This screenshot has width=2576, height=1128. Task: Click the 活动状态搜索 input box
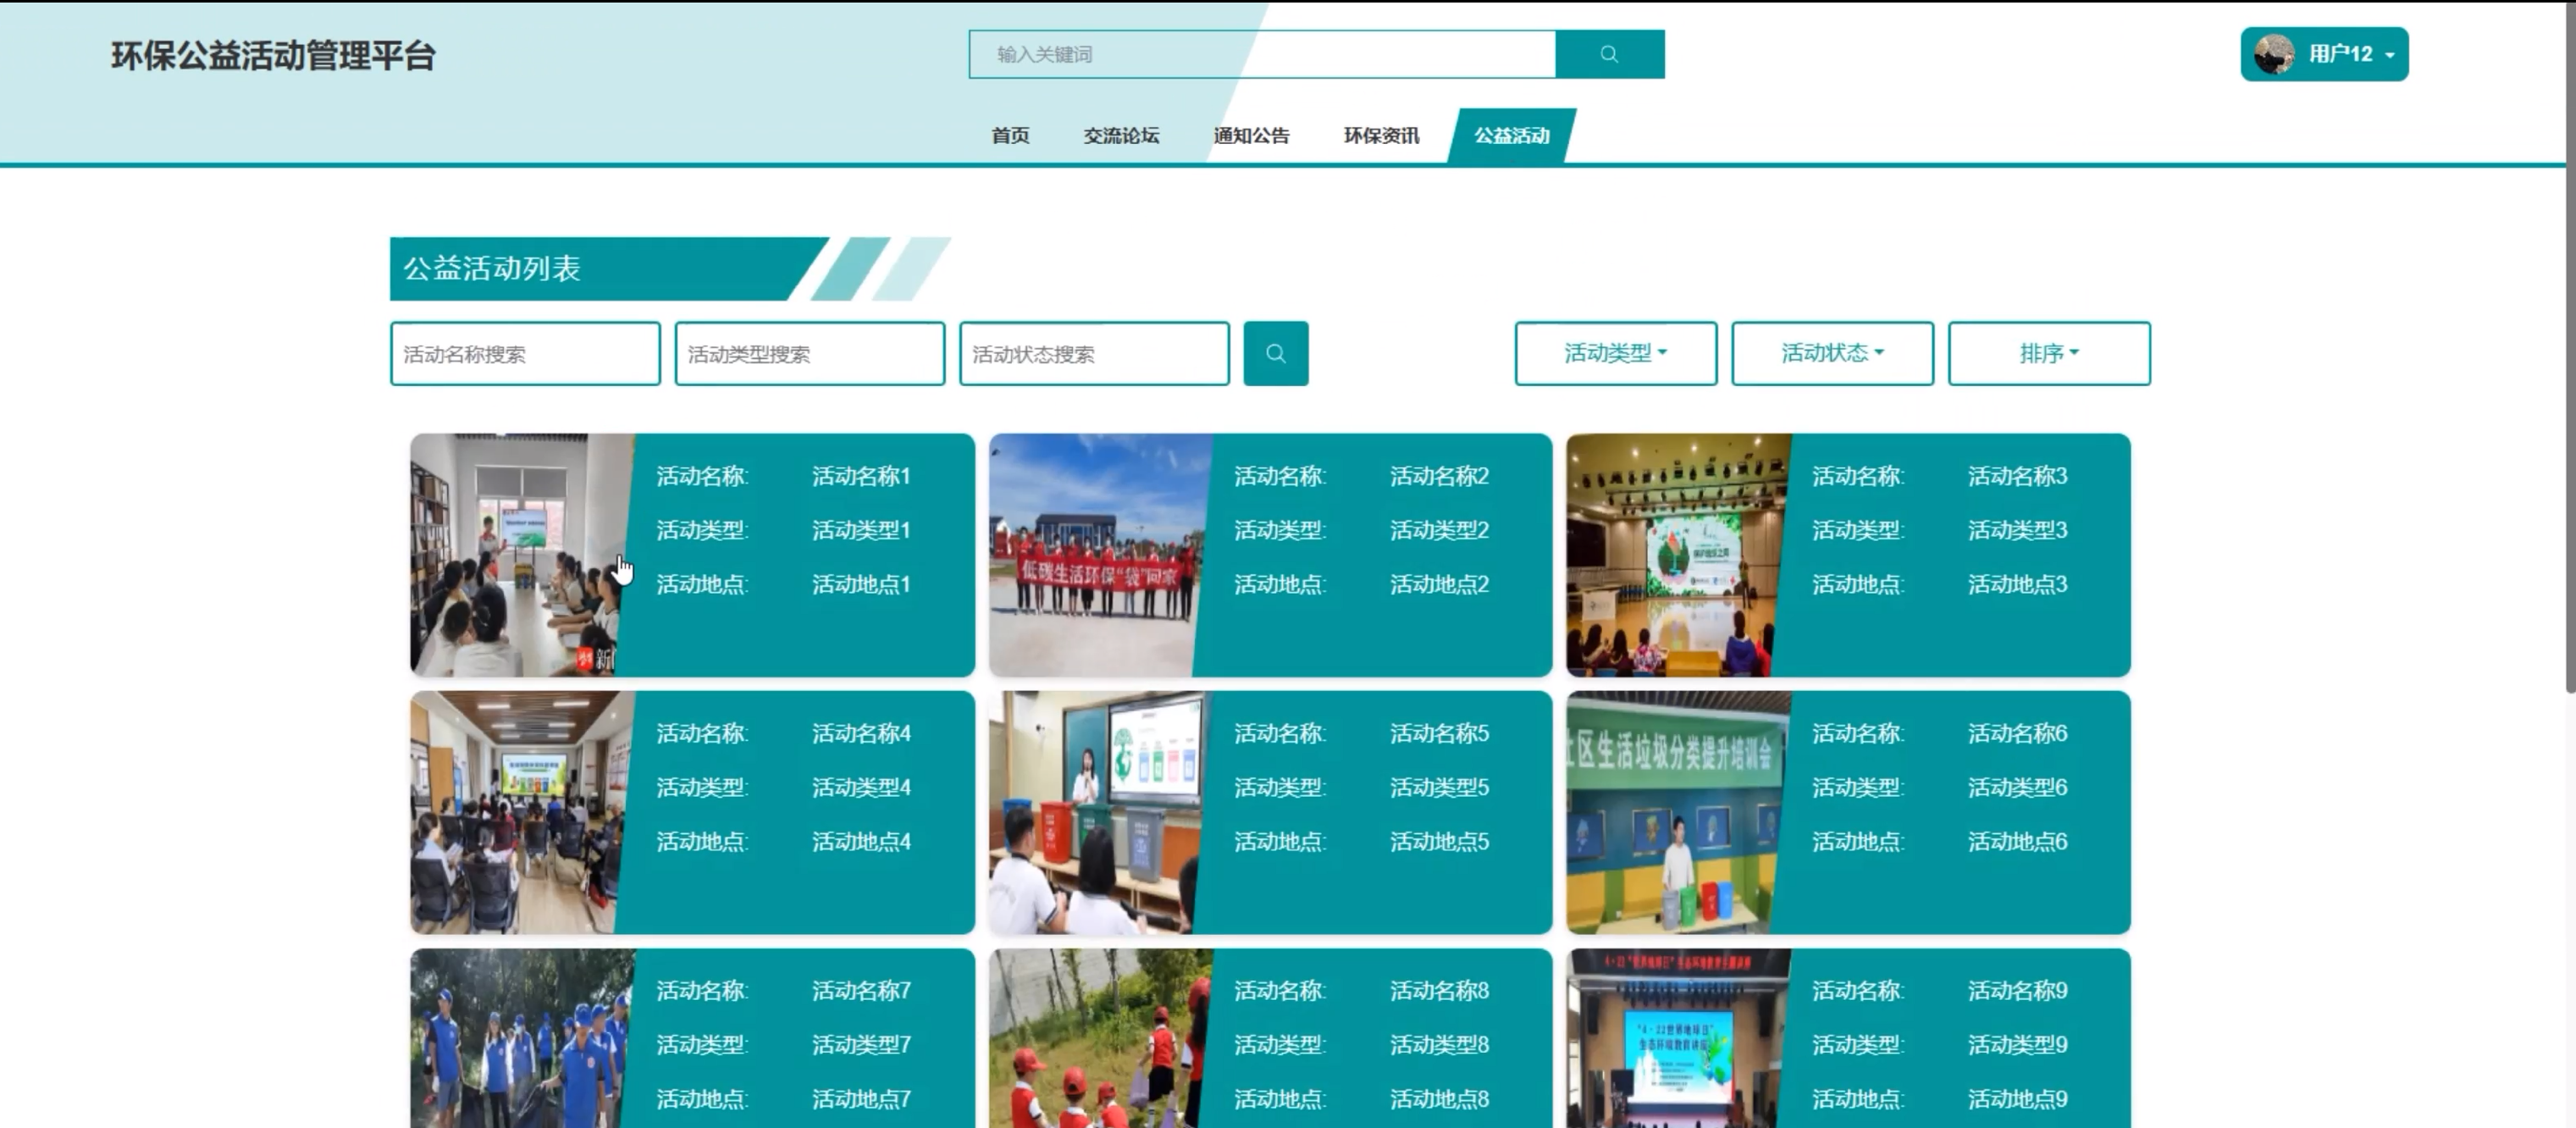click(1094, 353)
